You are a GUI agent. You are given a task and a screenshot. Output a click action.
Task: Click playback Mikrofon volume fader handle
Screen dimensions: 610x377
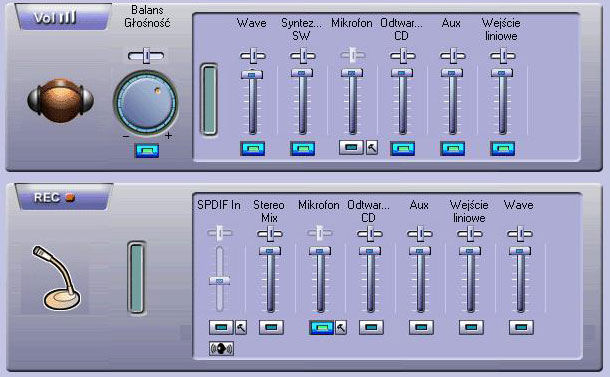(x=352, y=73)
